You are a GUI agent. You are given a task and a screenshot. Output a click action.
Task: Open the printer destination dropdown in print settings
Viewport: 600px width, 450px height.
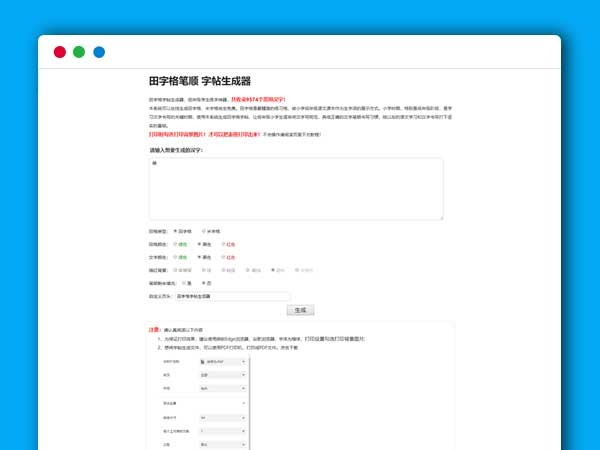(223, 359)
